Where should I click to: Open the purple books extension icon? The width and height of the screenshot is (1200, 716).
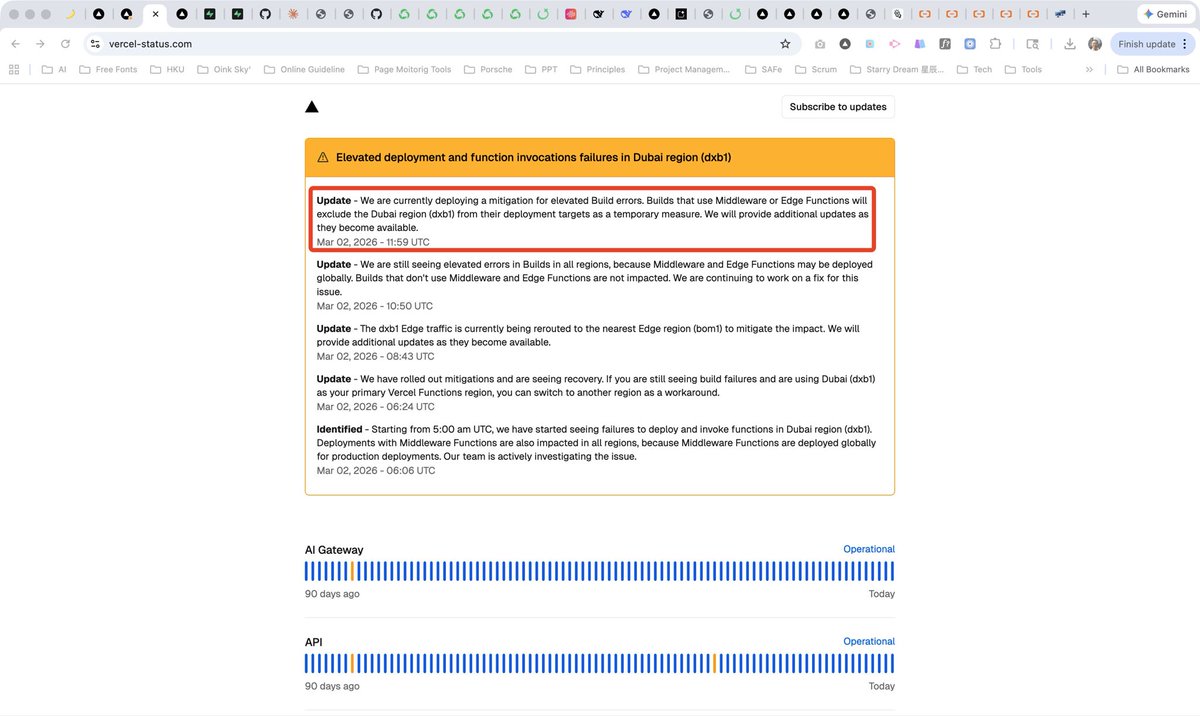click(x=919, y=44)
